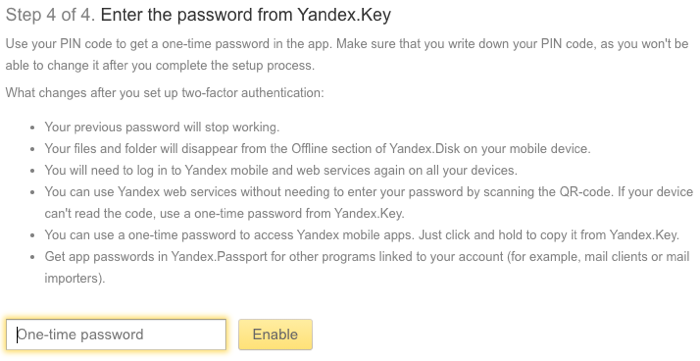Click the phrase "two-factor authentication"
This screenshot has width=700, height=361.
pyautogui.click(x=251, y=93)
